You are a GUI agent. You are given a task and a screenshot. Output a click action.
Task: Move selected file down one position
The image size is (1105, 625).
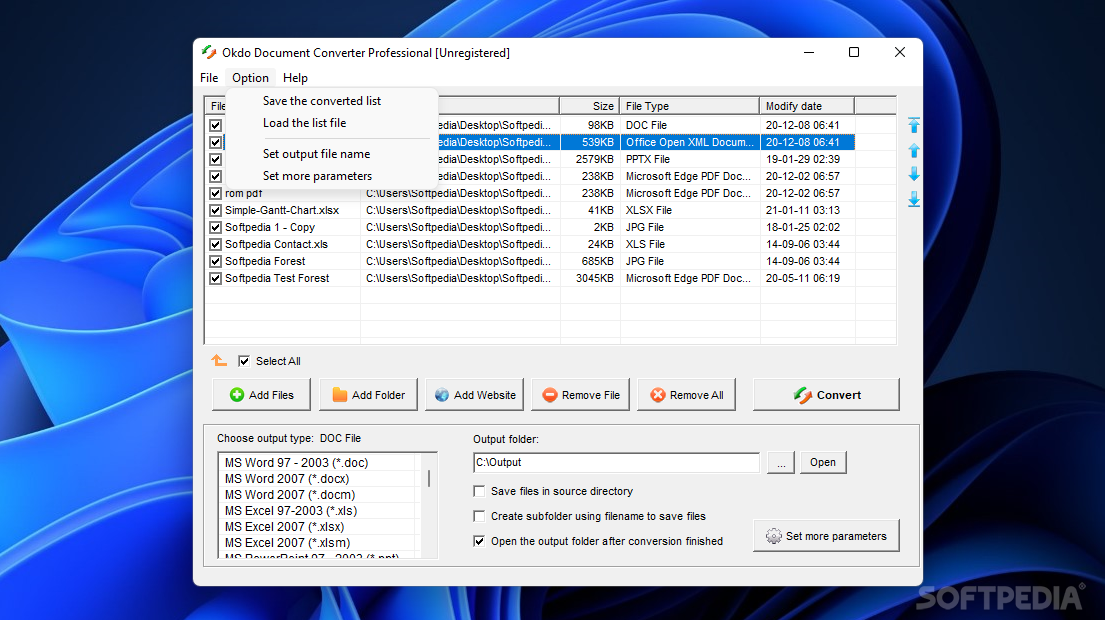point(913,174)
